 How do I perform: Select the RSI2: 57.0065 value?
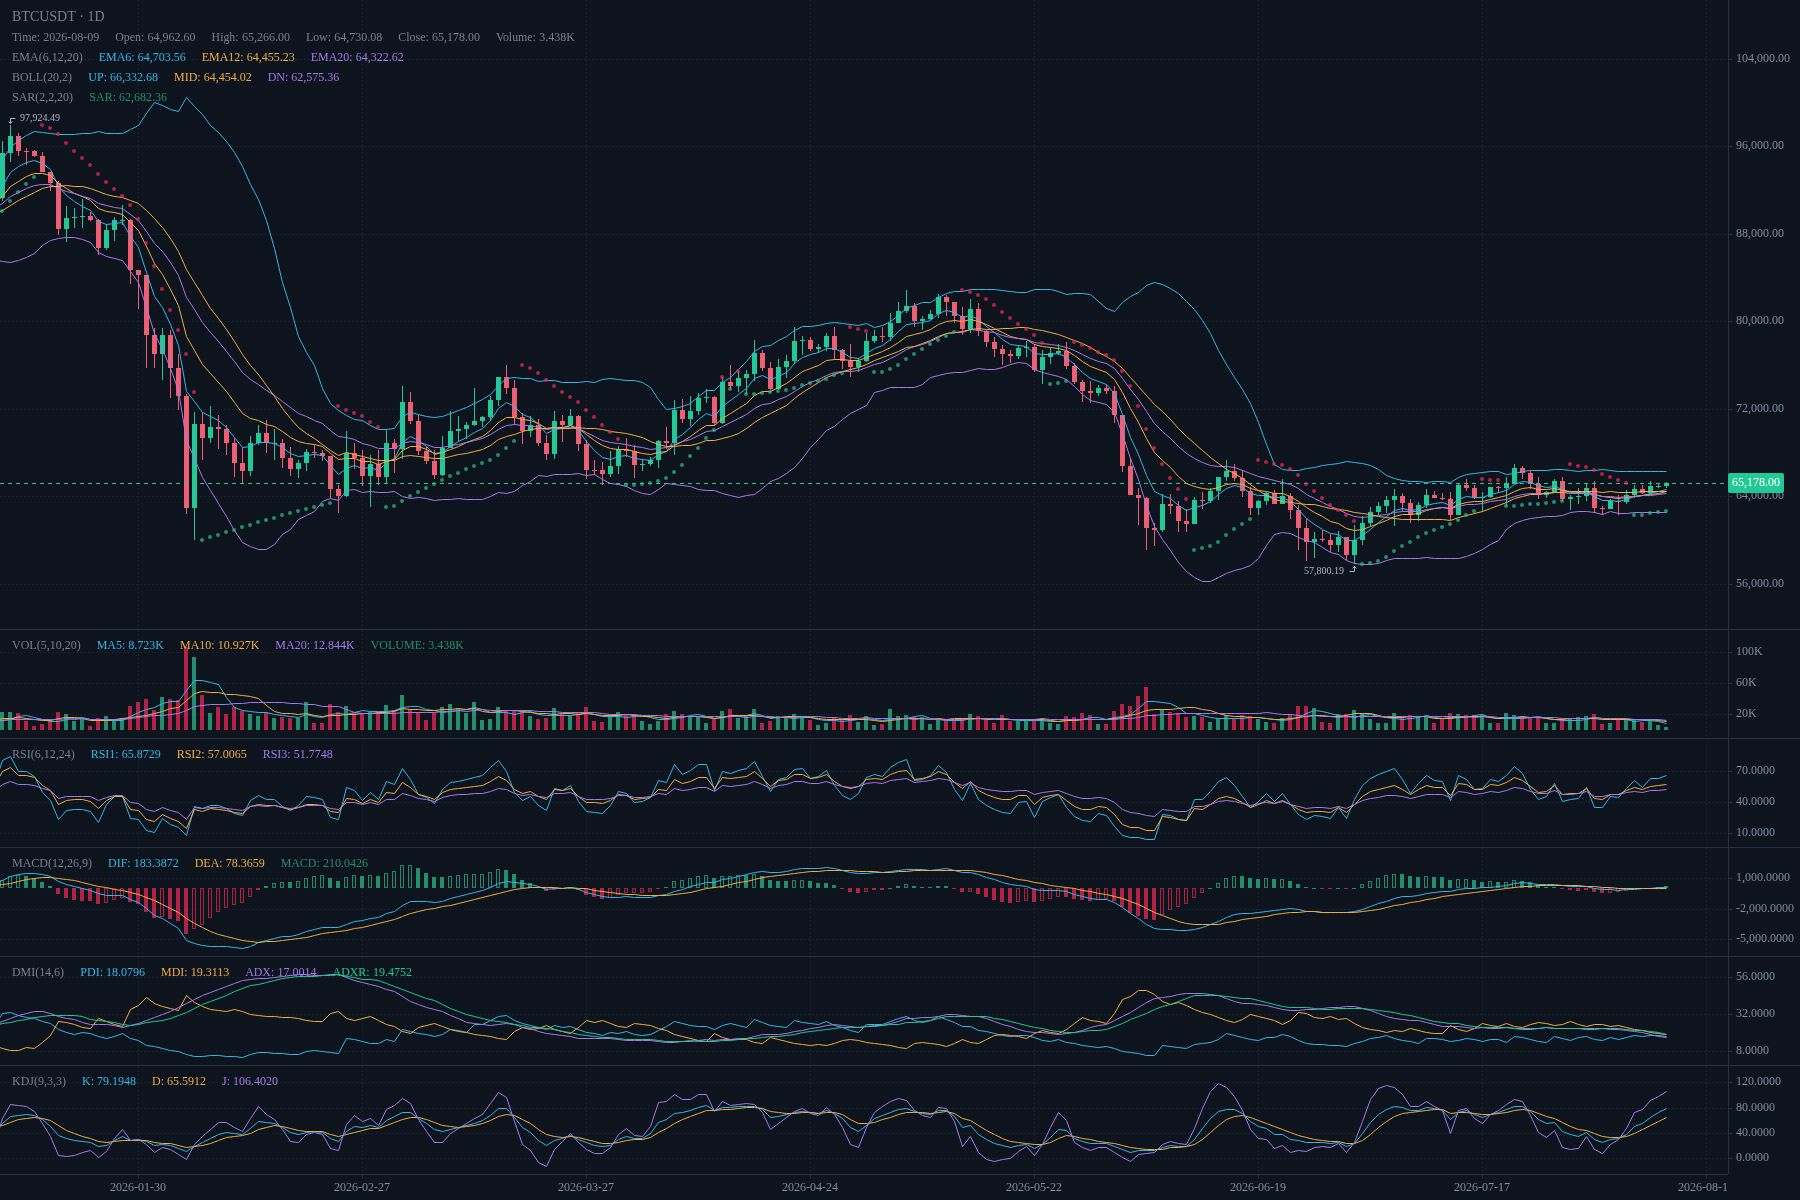pyautogui.click(x=212, y=754)
